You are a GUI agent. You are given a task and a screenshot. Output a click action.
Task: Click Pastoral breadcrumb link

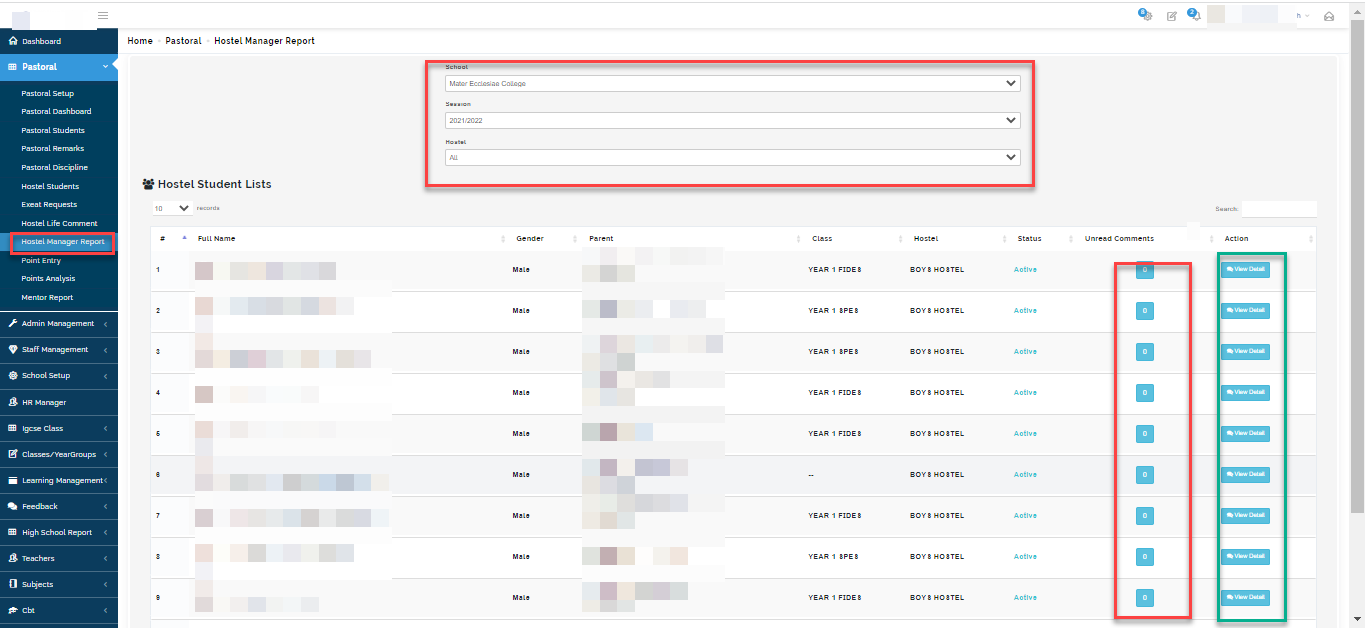[x=183, y=41]
